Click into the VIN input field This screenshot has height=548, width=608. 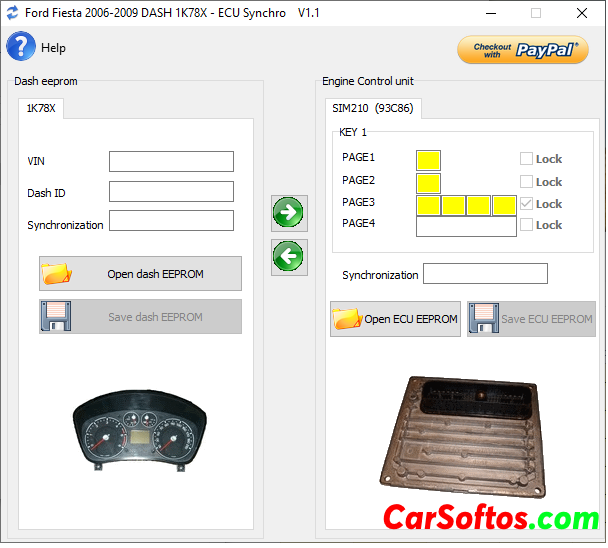(x=171, y=162)
